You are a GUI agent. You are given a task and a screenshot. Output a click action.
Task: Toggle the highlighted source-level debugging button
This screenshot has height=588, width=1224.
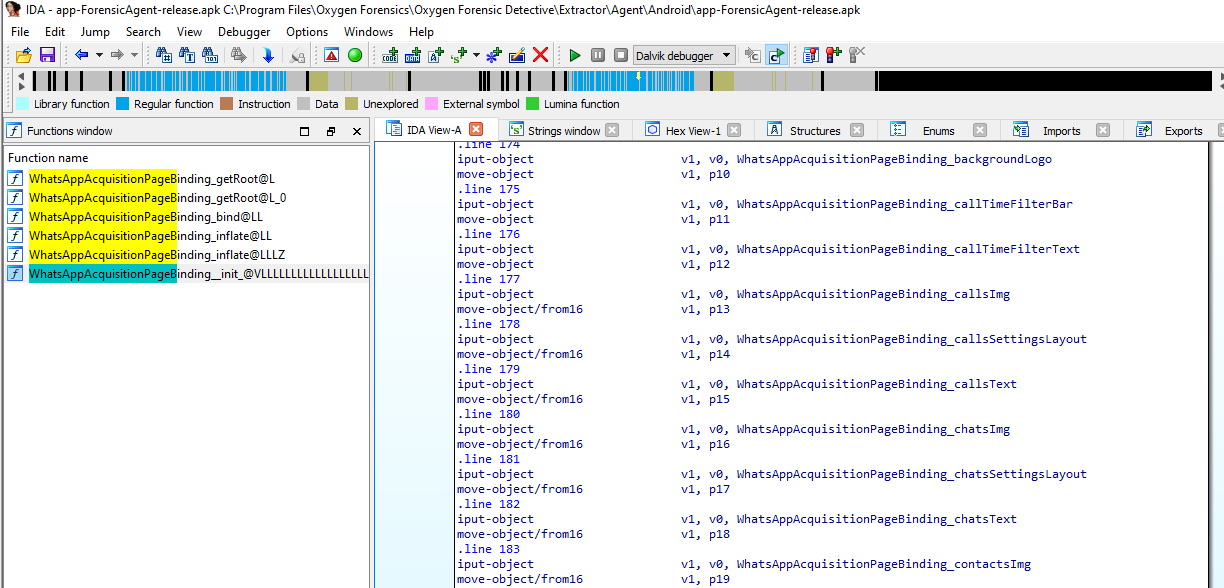(776, 55)
